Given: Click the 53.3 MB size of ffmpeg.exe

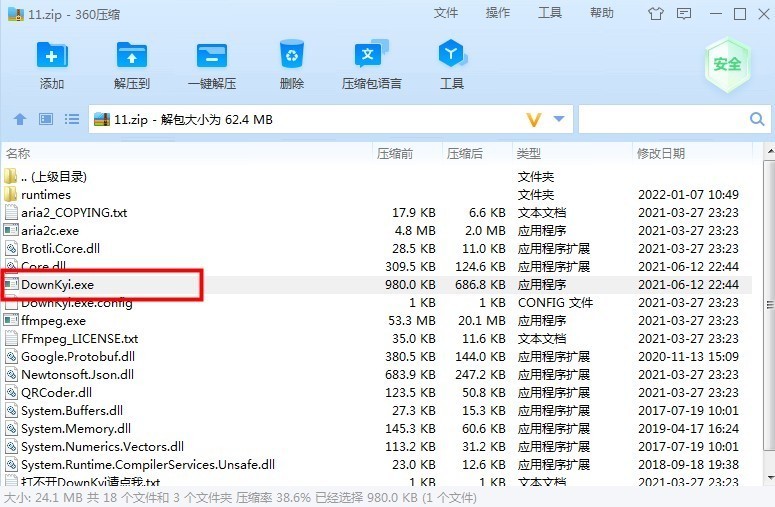Looking at the screenshot, I should tap(412, 320).
